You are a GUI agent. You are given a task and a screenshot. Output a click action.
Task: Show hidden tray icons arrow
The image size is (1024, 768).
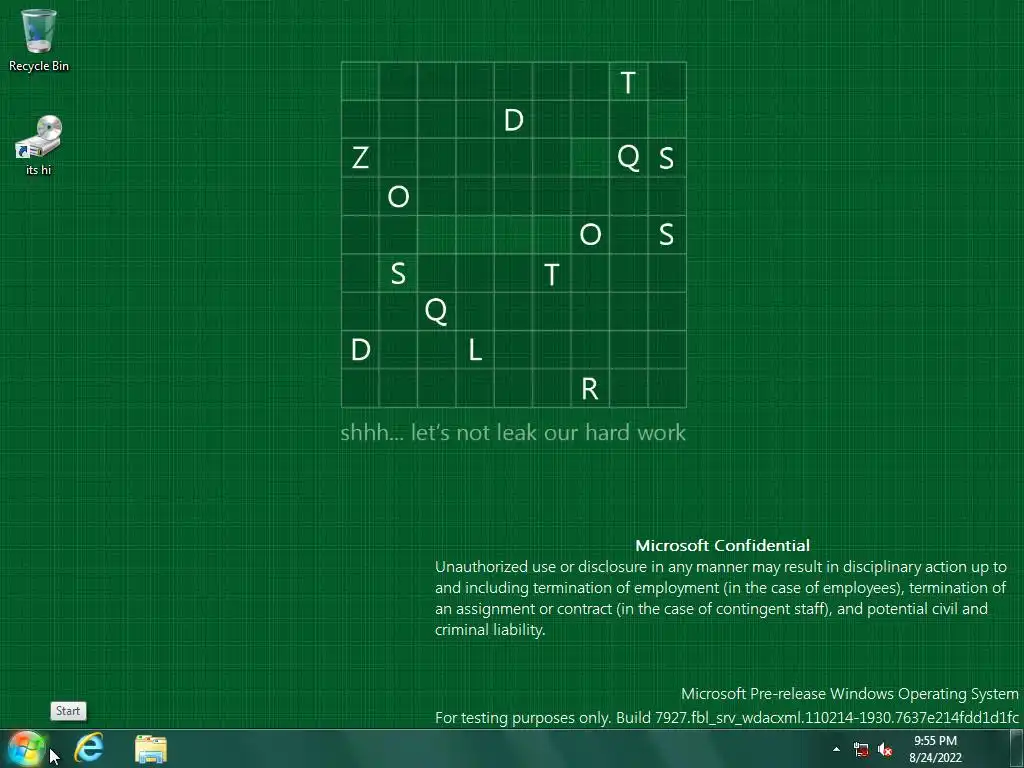837,749
